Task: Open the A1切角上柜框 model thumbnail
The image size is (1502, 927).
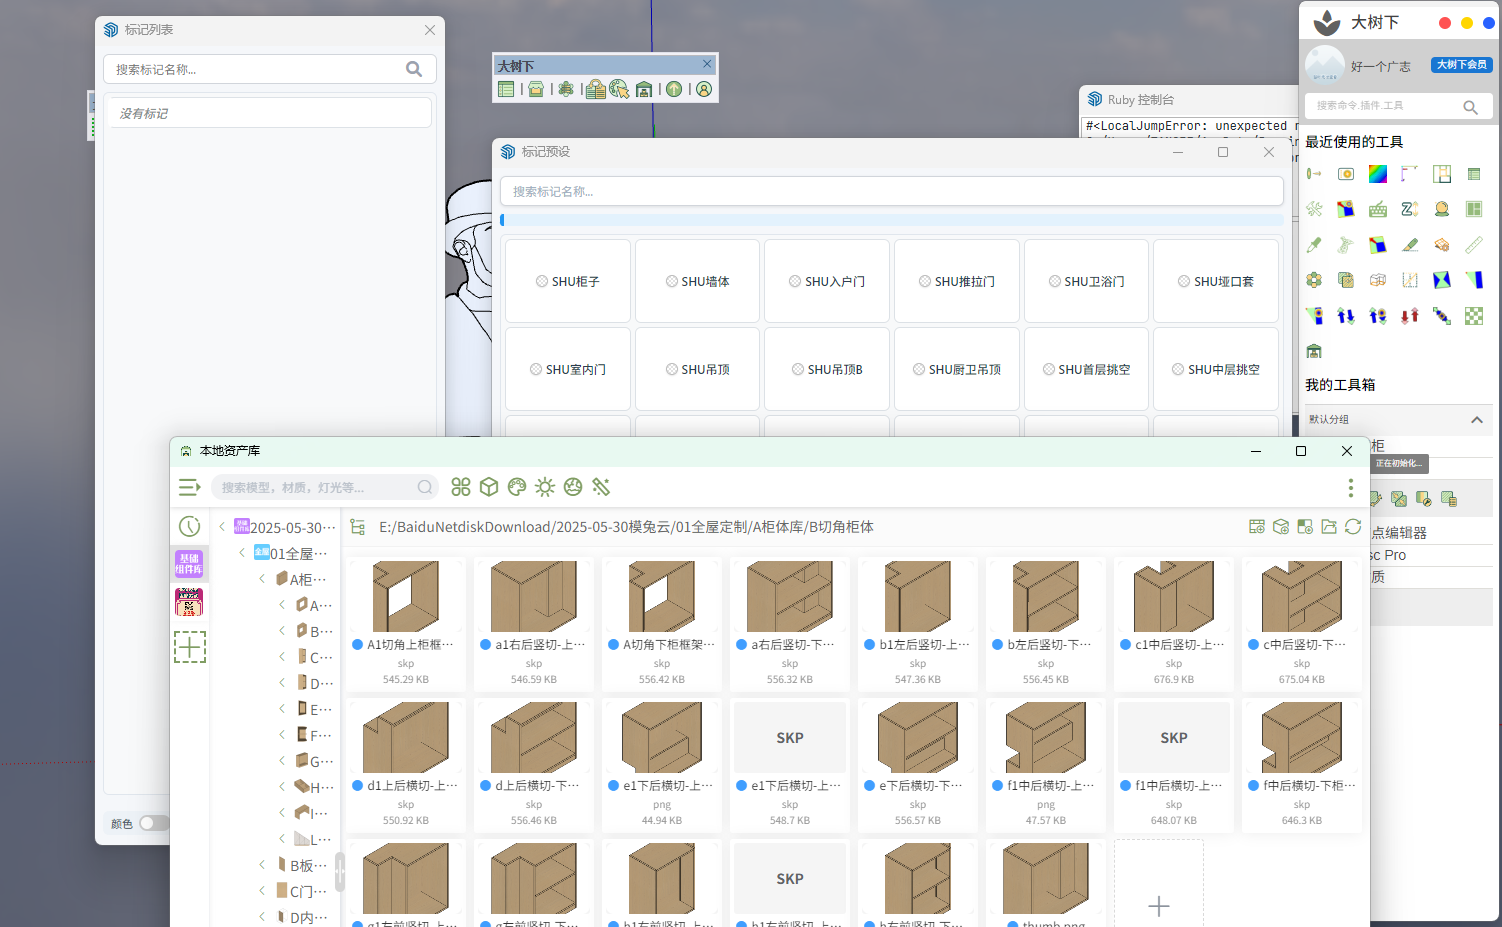Action: (x=406, y=596)
